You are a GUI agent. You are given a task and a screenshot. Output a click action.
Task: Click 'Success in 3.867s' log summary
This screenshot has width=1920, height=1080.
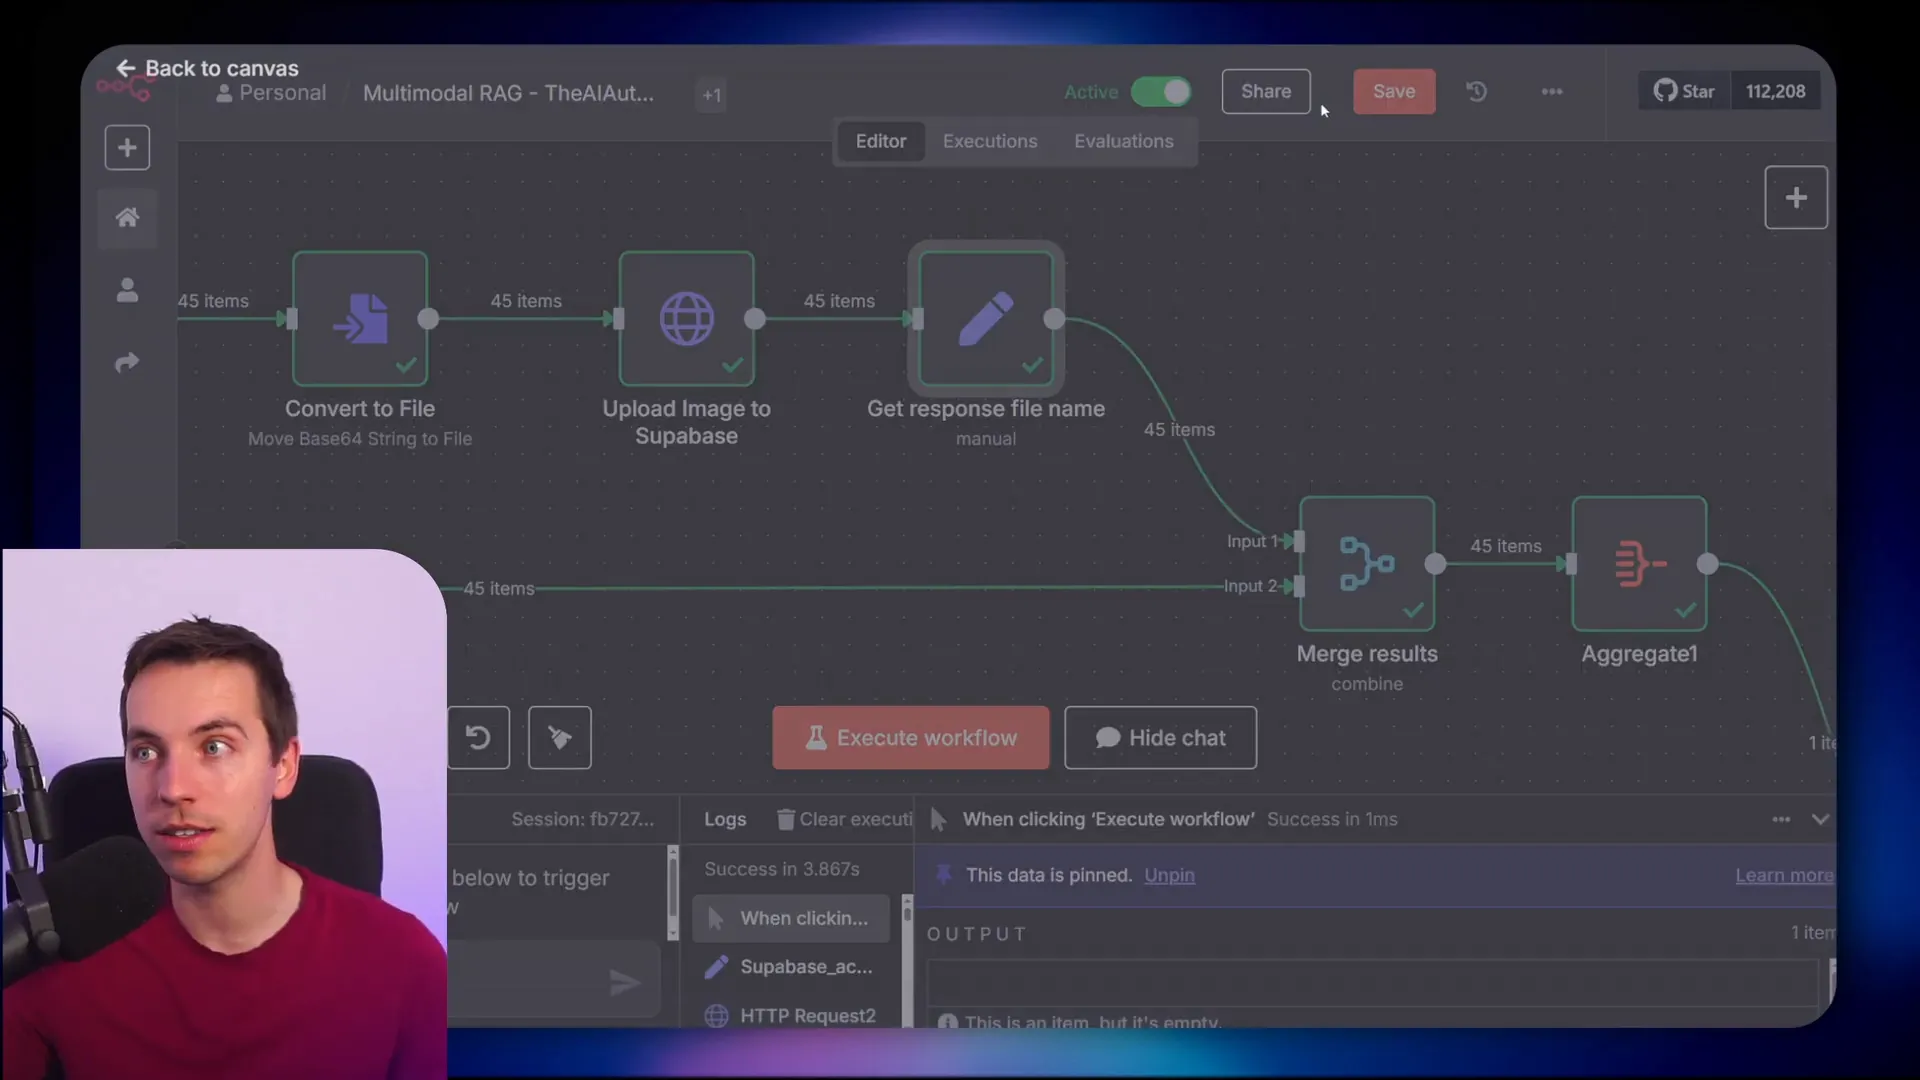782,869
